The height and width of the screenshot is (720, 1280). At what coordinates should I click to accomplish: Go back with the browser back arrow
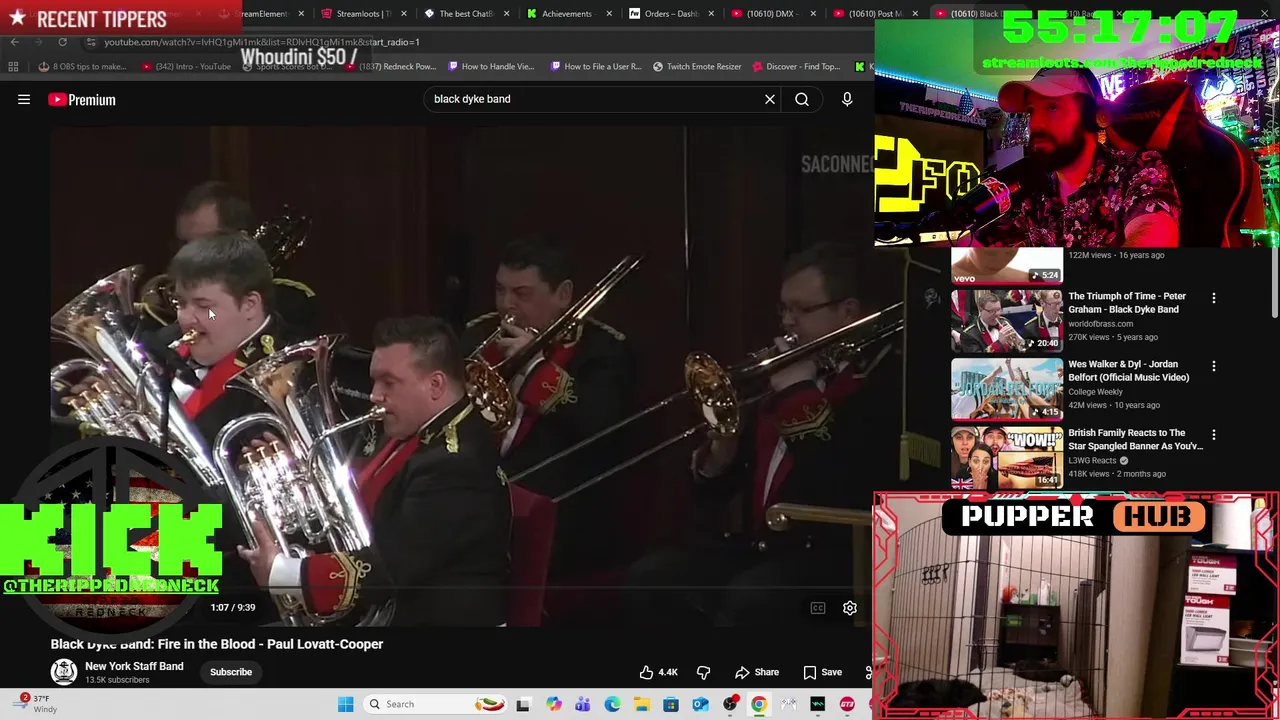coord(14,42)
